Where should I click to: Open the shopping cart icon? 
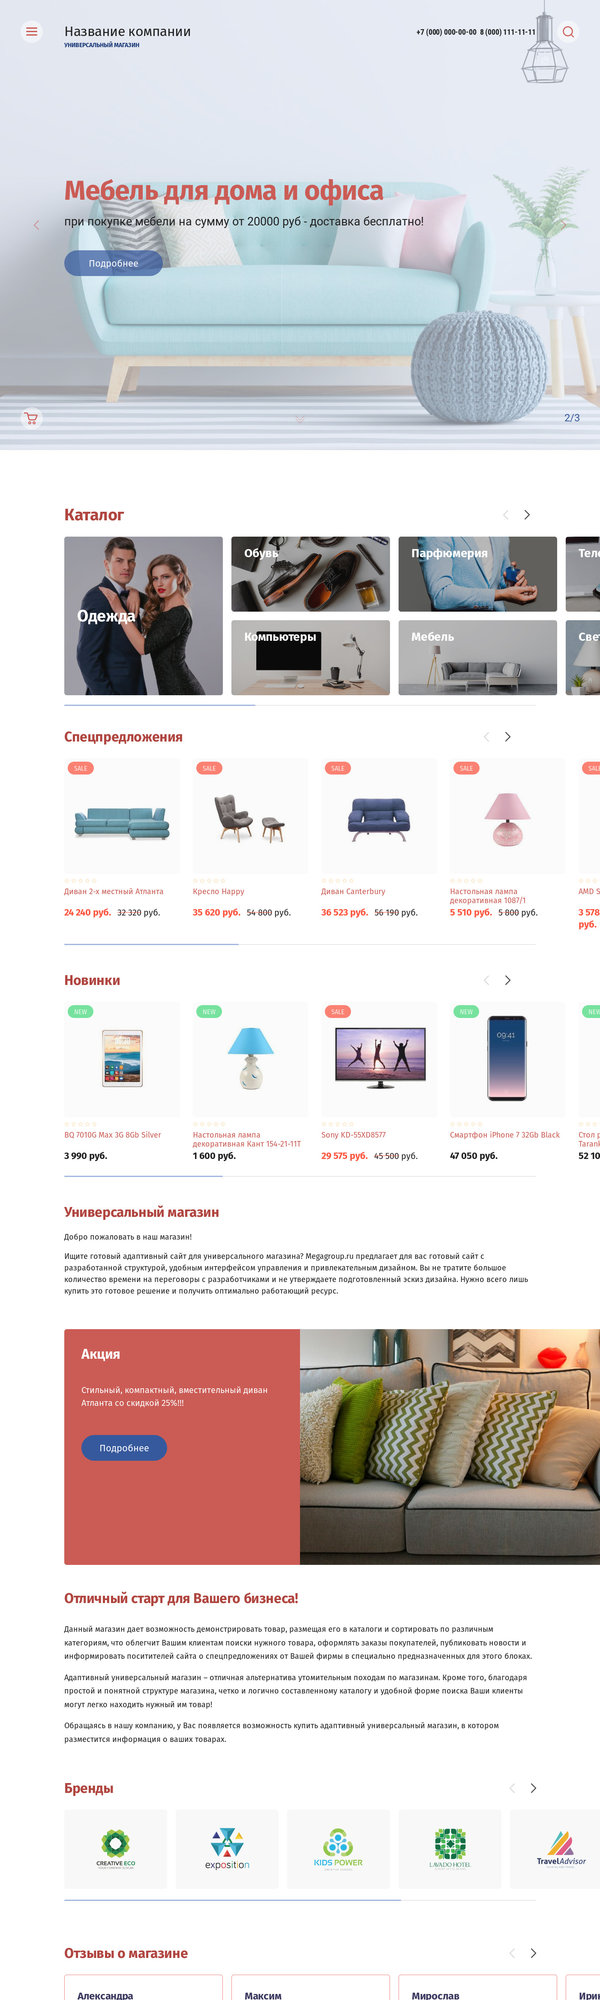[x=31, y=418]
